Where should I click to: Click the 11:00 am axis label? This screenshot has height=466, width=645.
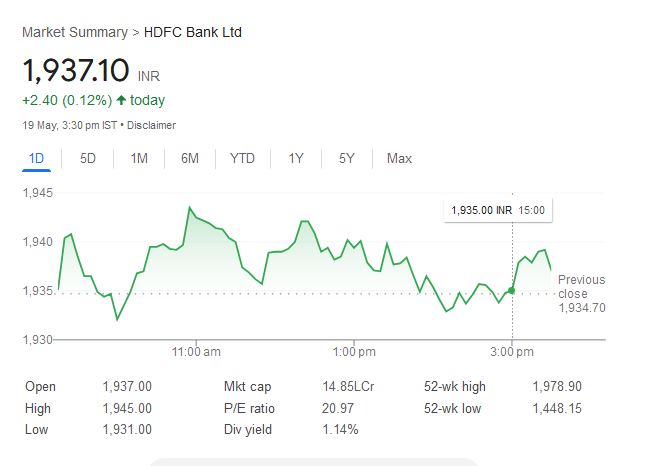point(196,352)
